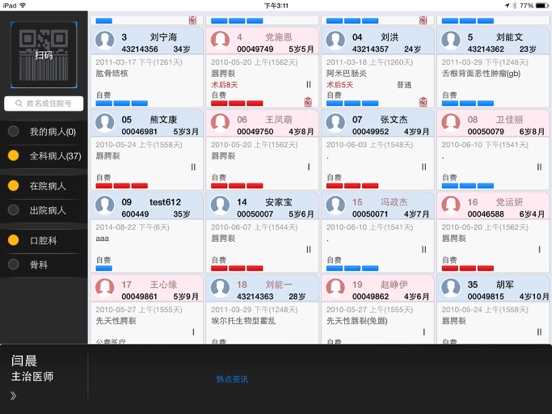This screenshot has width=552, height=414.
Task: Tap avatar of patient 党运妍
Action: pos(451,205)
